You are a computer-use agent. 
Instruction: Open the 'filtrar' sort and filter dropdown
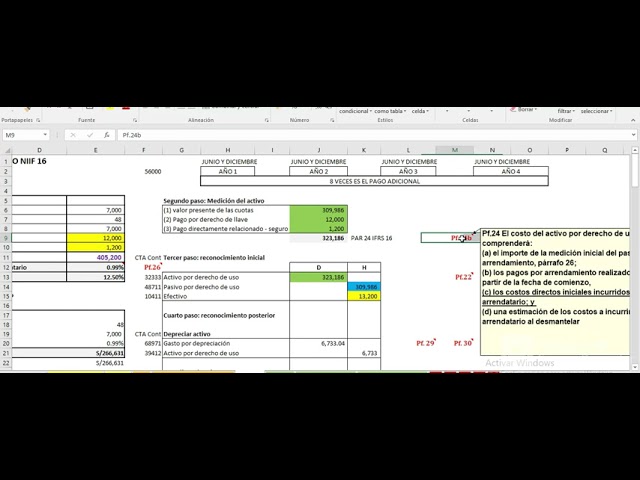click(x=565, y=111)
